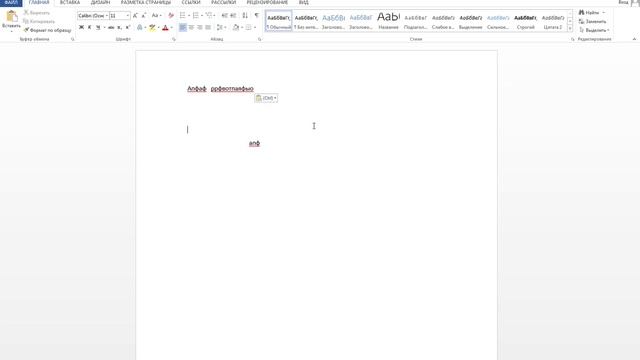Toggle underline (Ч) formatting

pos(98,27)
